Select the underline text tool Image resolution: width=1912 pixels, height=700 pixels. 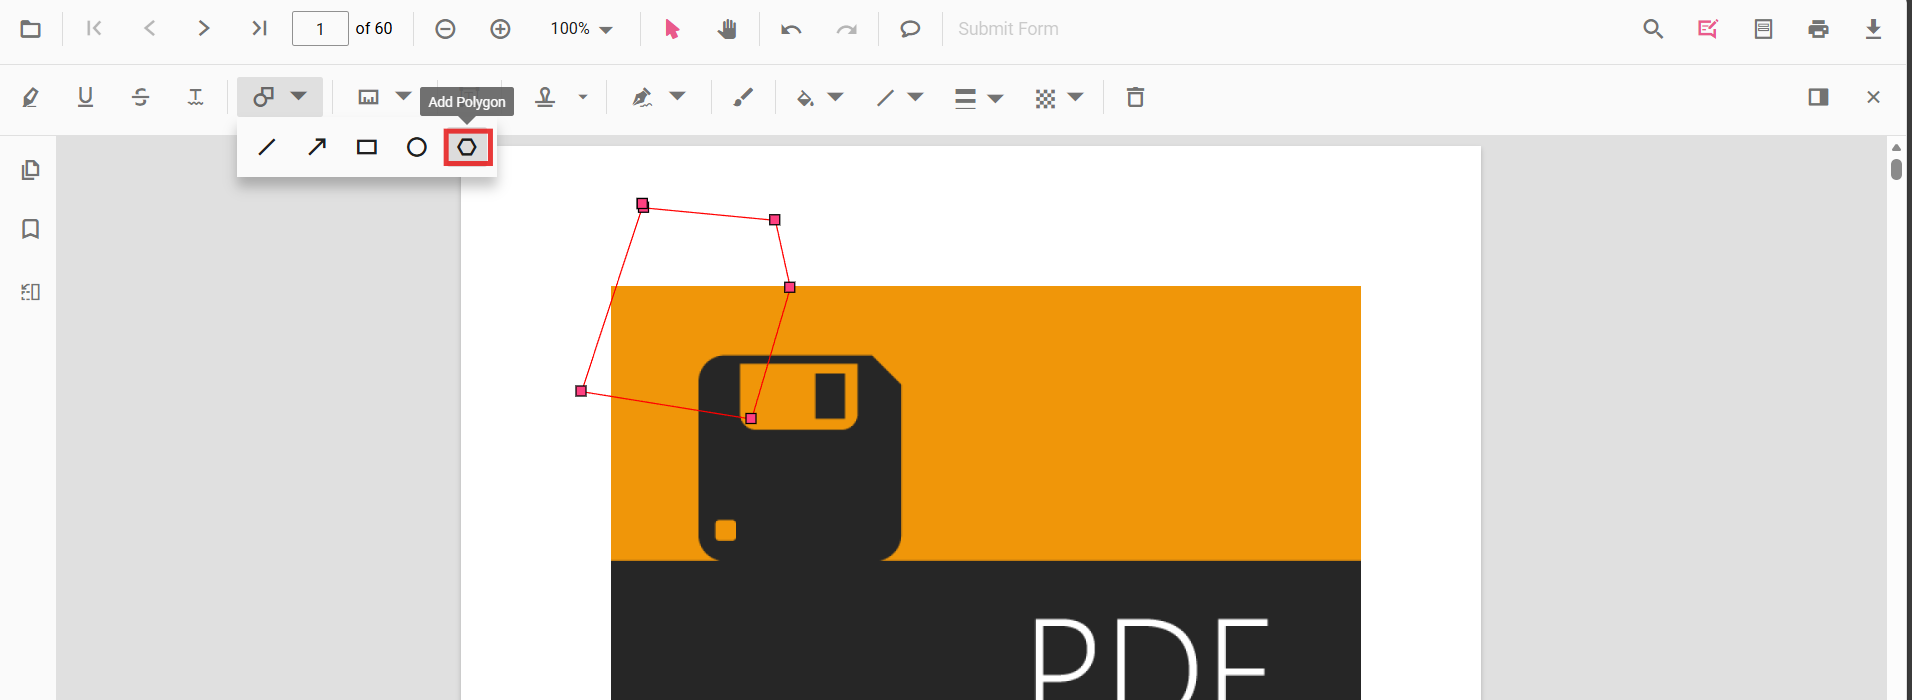tap(85, 97)
